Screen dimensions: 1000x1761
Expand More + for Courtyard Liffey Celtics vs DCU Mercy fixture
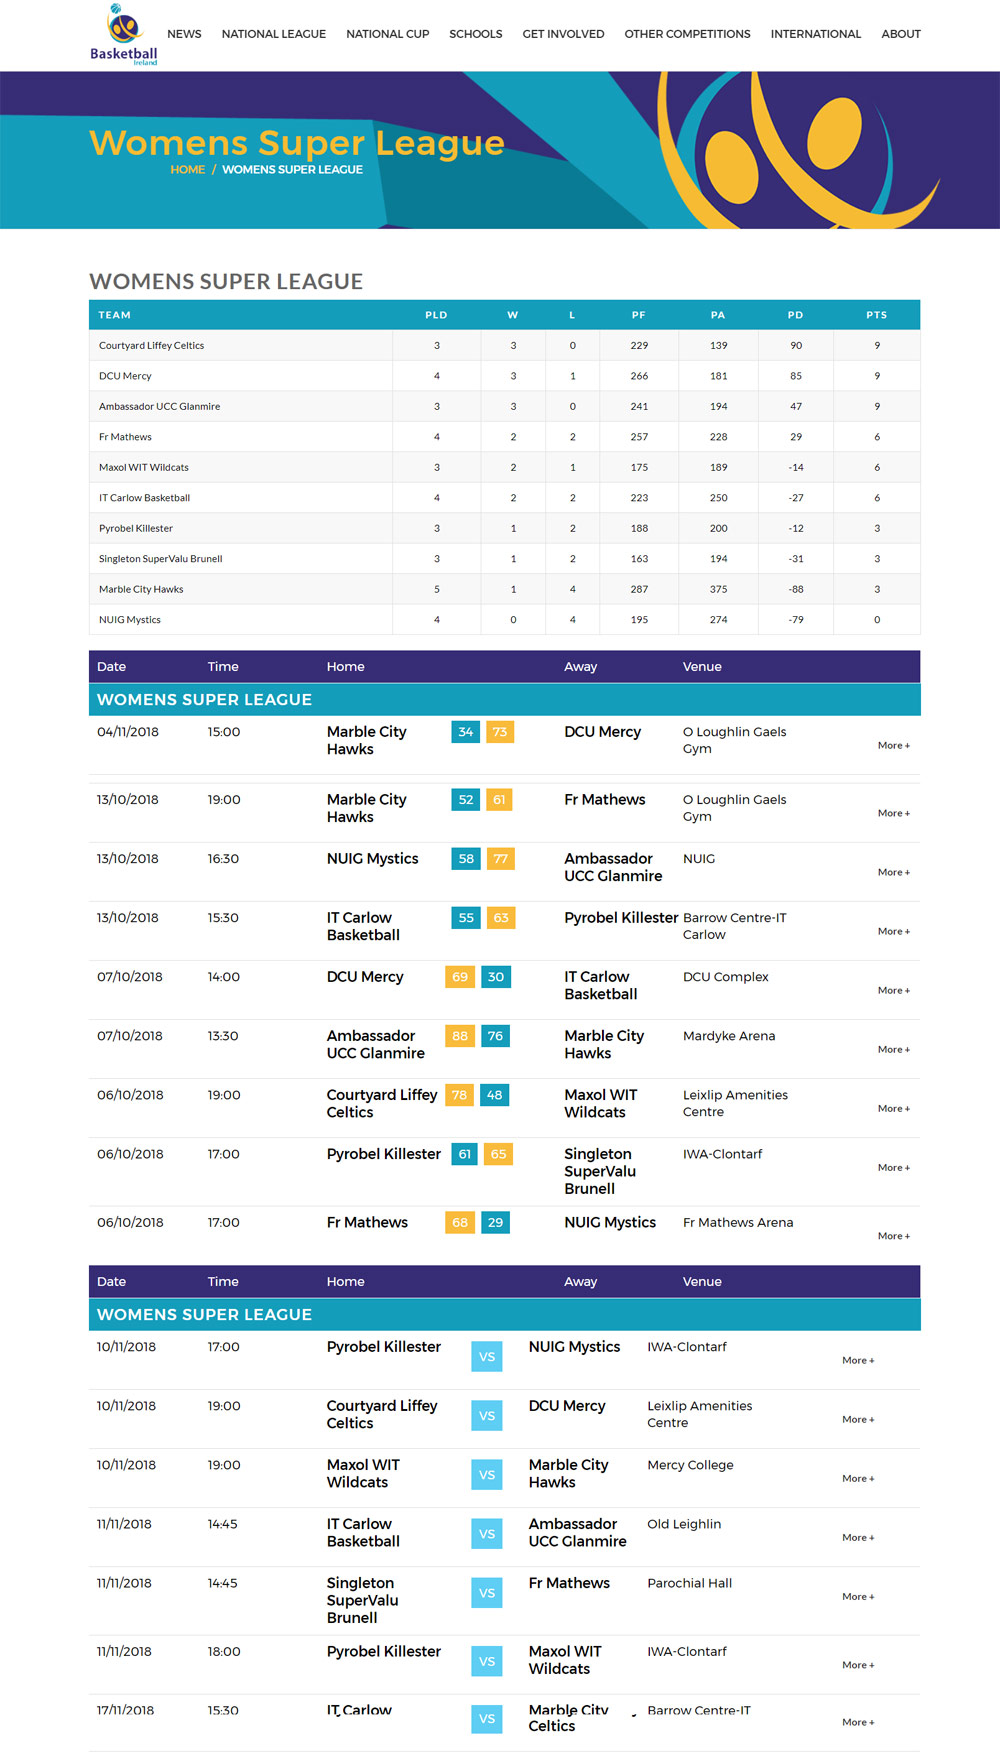tap(858, 1420)
